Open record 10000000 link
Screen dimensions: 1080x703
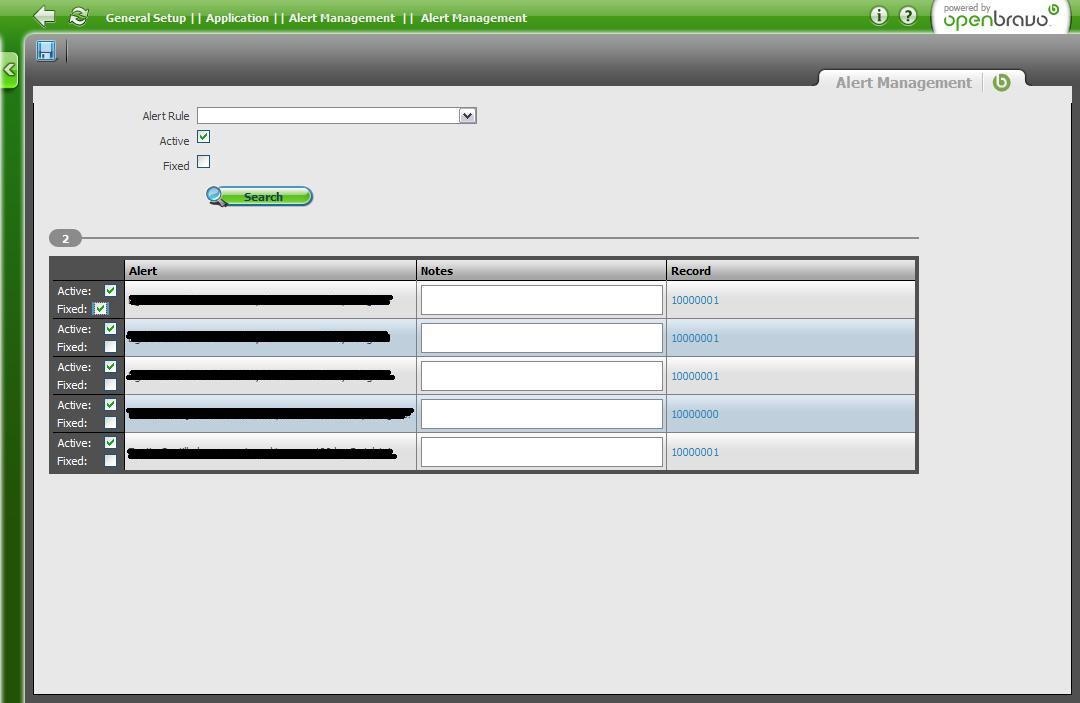point(695,414)
